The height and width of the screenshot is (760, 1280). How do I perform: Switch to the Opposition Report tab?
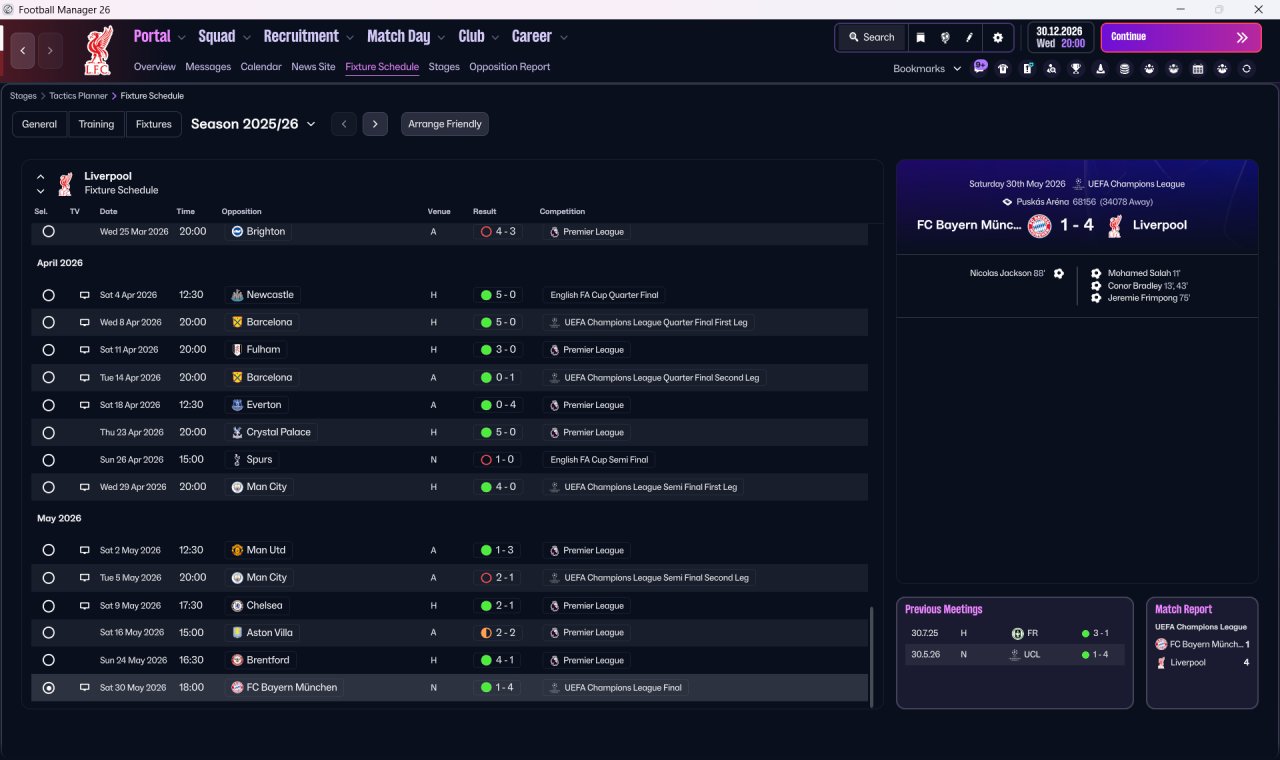[509, 67]
